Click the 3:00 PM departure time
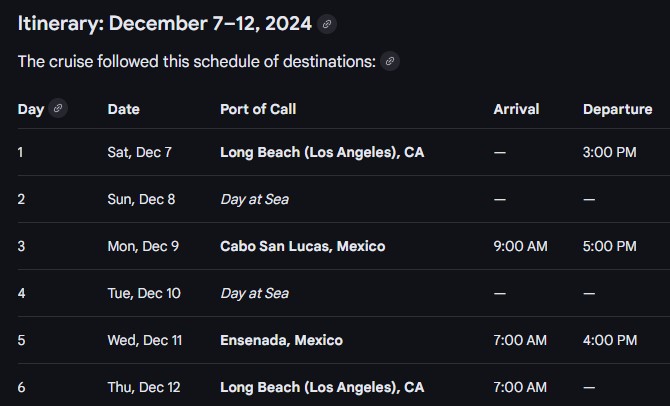670x406 pixels. [x=609, y=152]
